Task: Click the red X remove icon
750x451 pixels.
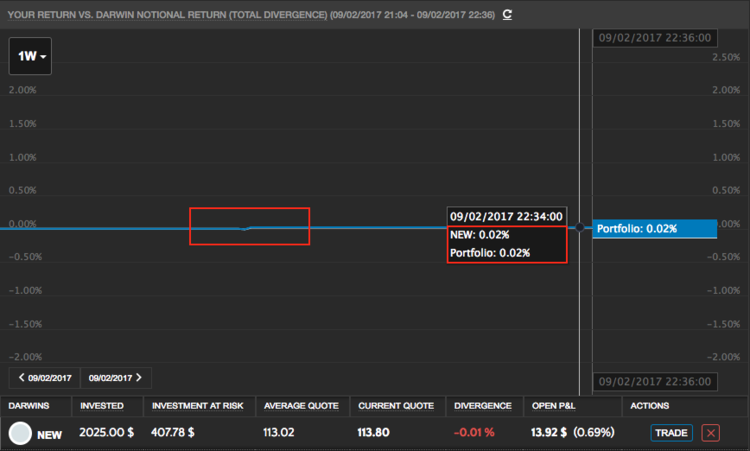Action: [710, 433]
